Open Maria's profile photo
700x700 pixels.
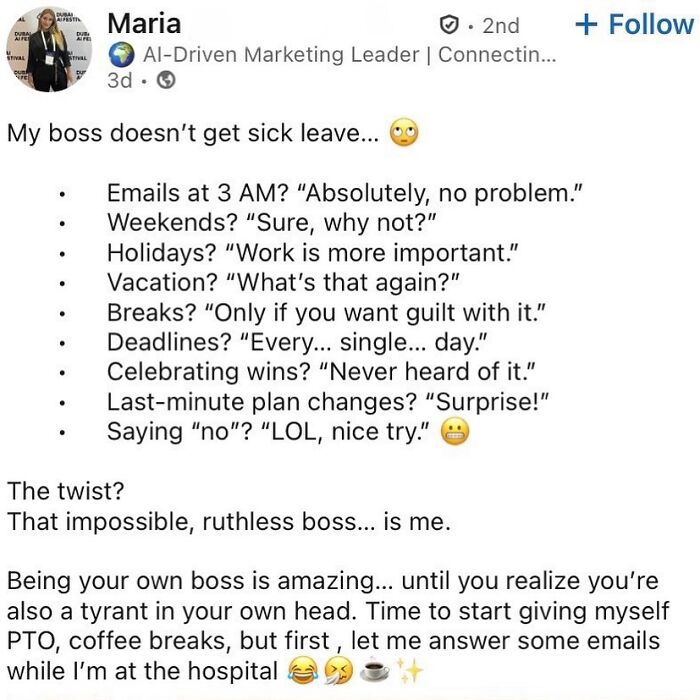click(49, 49)
